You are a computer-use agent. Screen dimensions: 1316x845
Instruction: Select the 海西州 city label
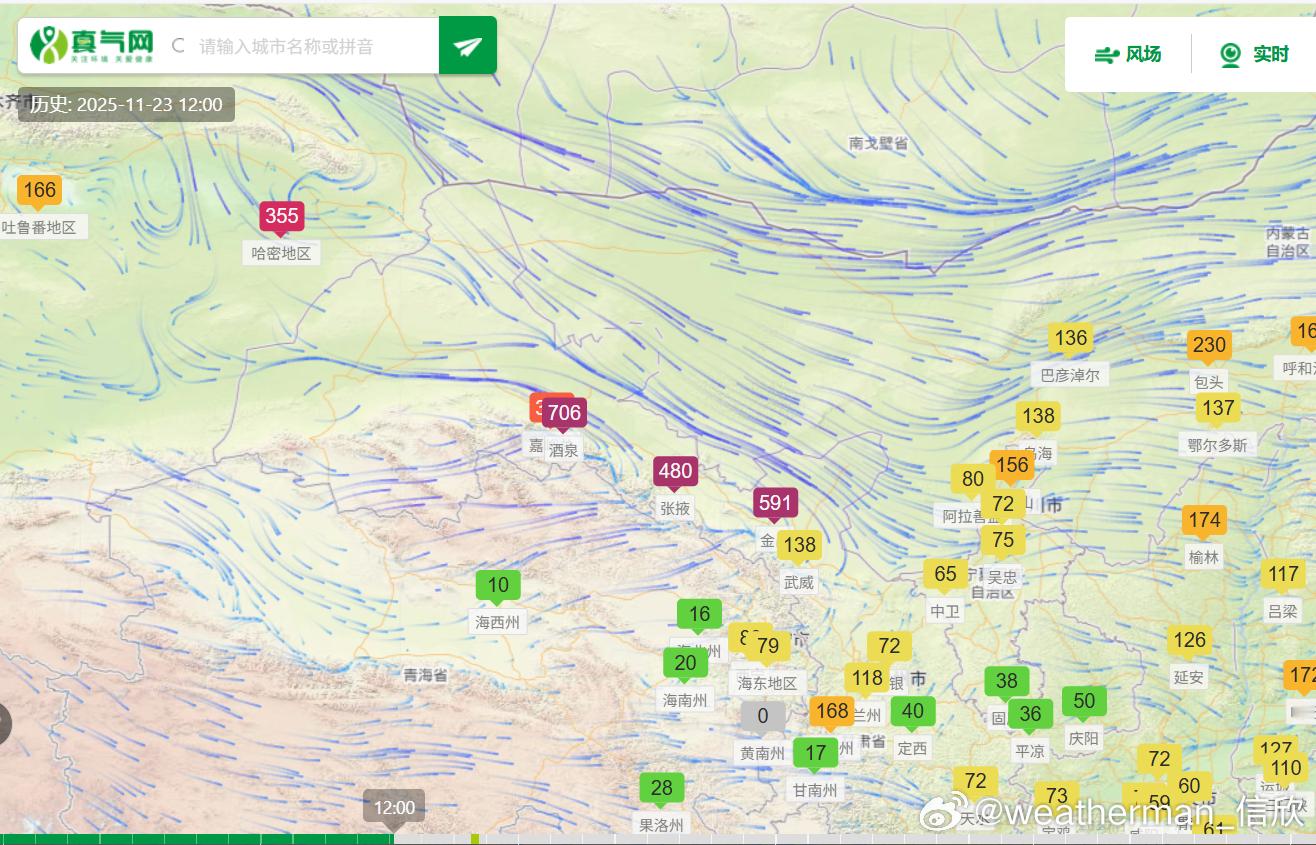[x=498, y=623]
